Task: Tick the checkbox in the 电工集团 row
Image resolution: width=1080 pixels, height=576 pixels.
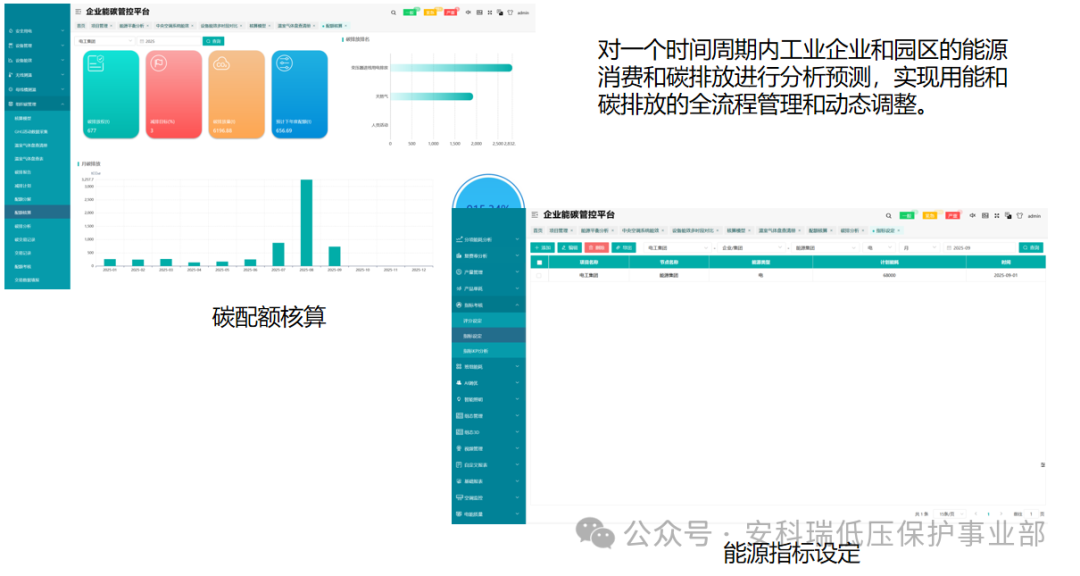Action: [x=539, y=276]
